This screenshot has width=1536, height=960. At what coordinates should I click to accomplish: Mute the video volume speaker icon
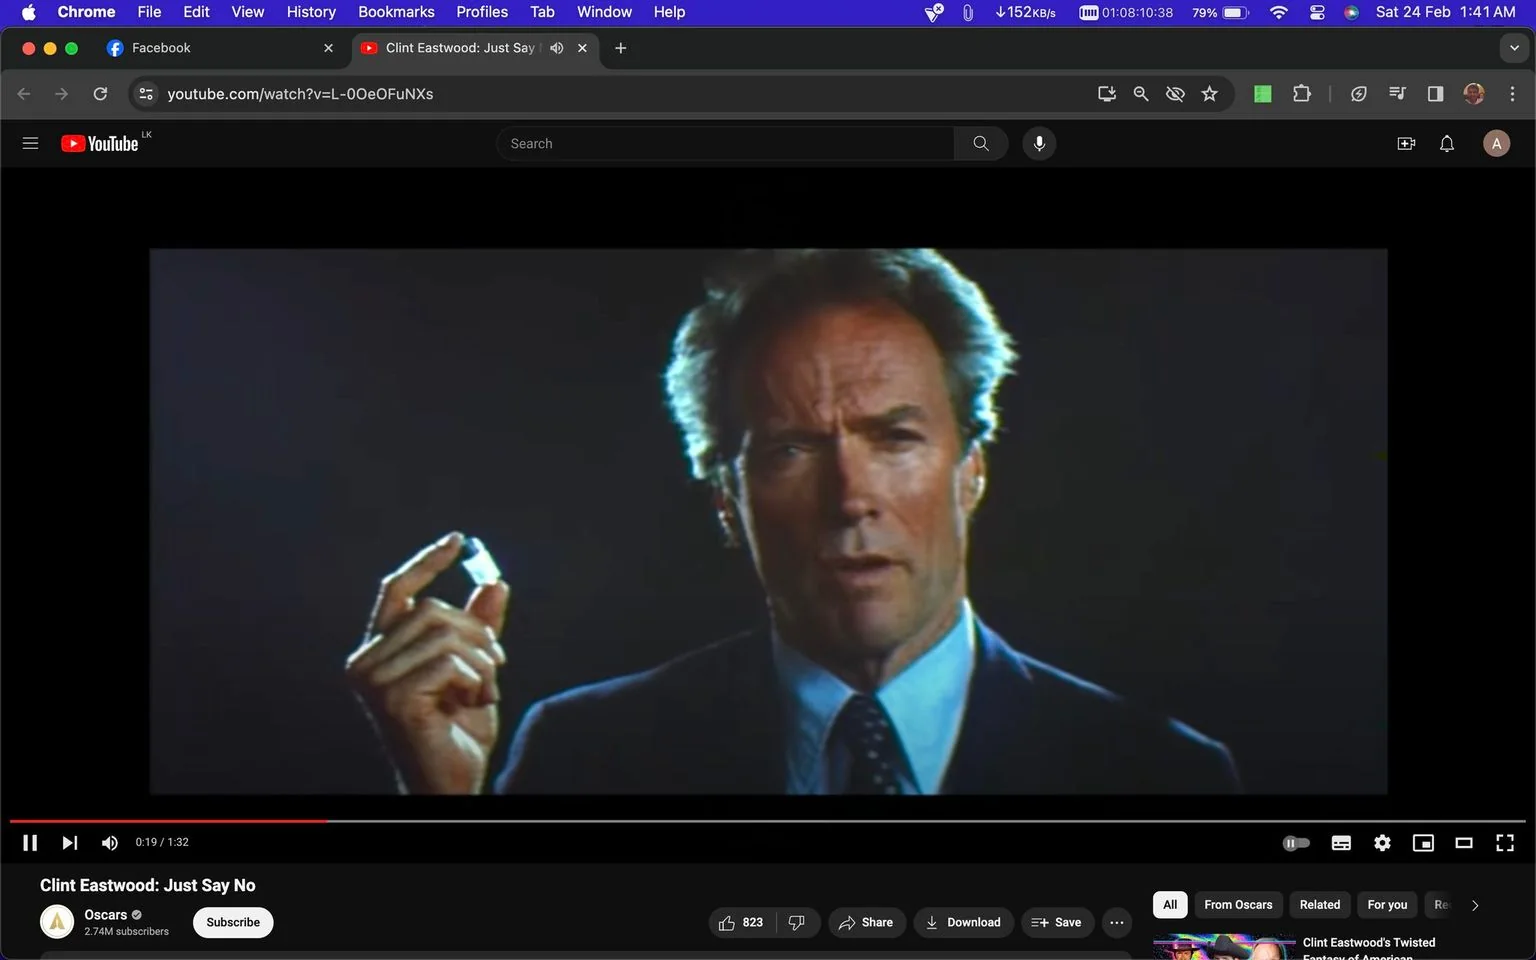[110, 843]
